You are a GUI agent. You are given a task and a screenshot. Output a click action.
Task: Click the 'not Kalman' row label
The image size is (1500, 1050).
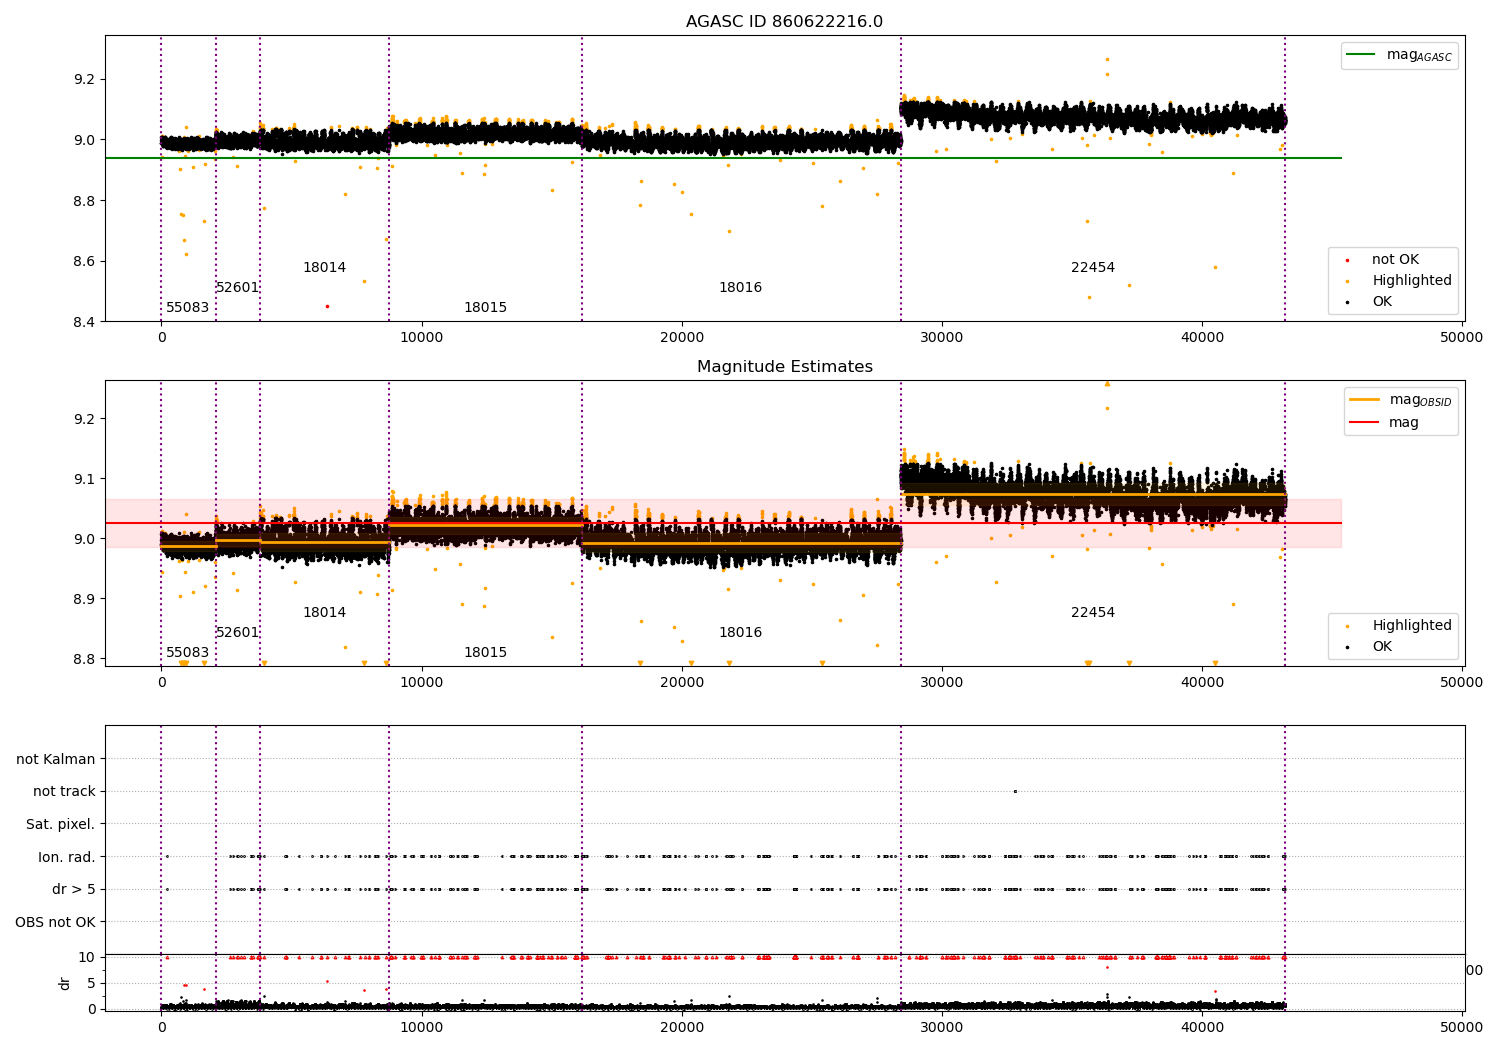[56, 759]
